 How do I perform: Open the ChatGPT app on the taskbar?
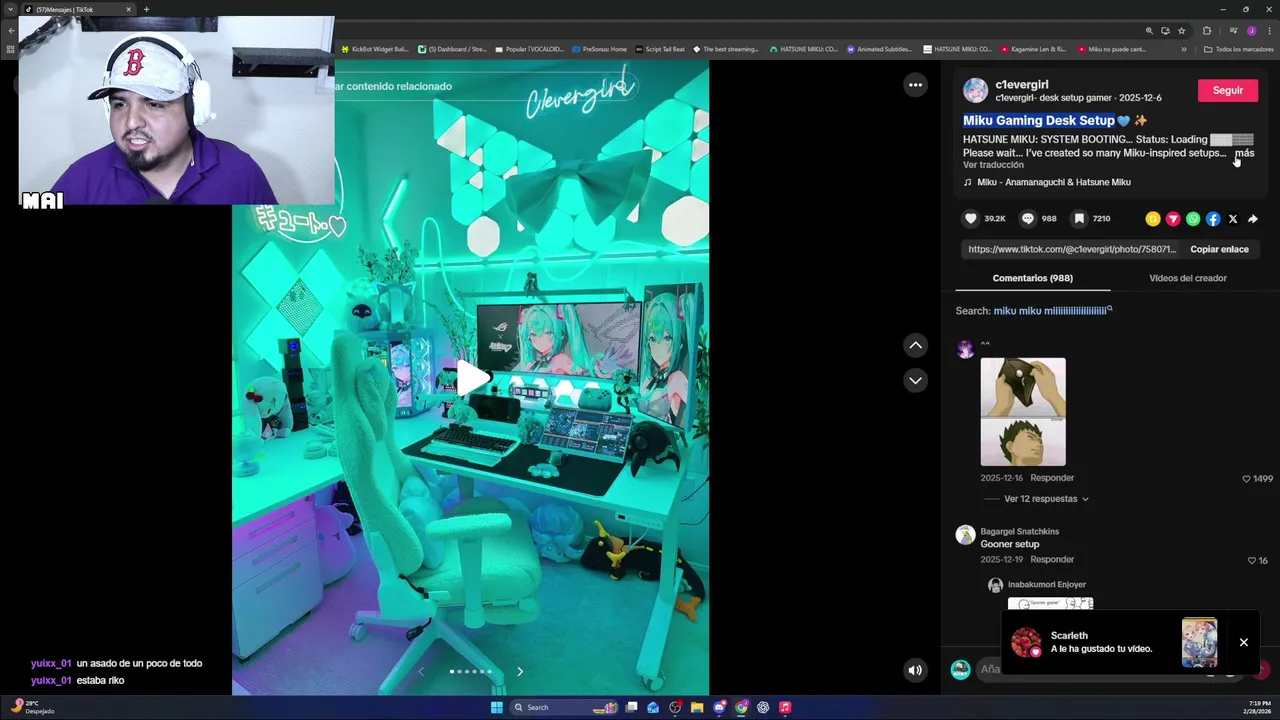coord(763,707)
